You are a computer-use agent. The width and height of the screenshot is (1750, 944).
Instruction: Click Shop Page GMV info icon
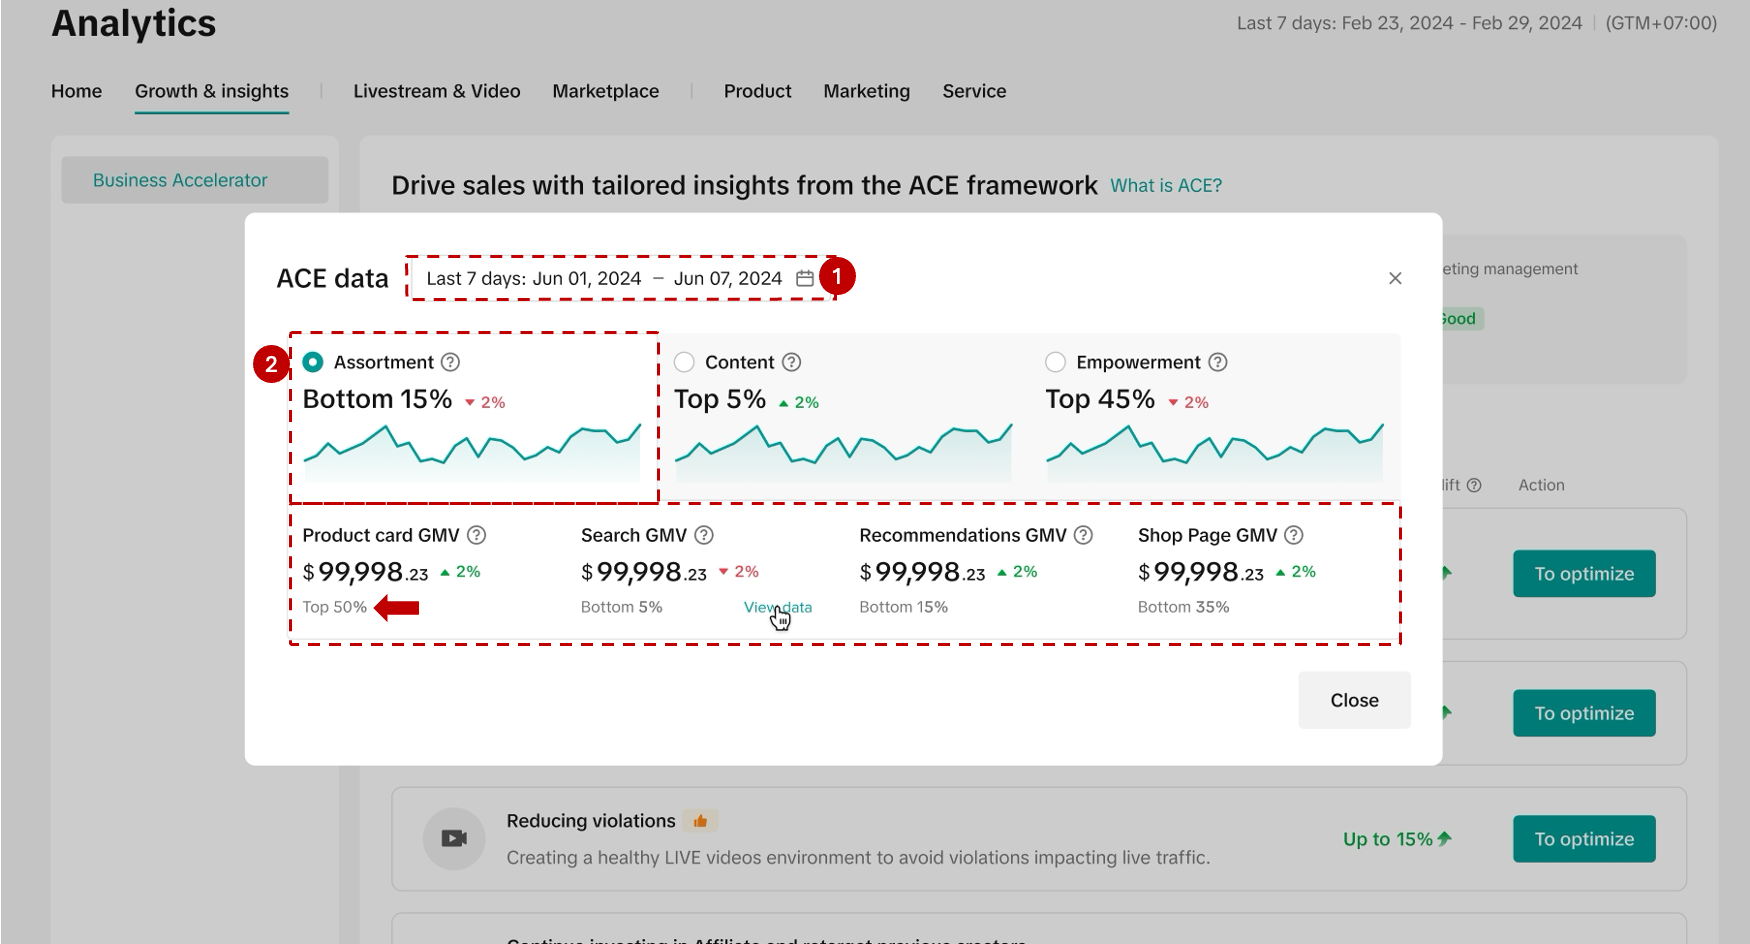(x=1294, y=535)
